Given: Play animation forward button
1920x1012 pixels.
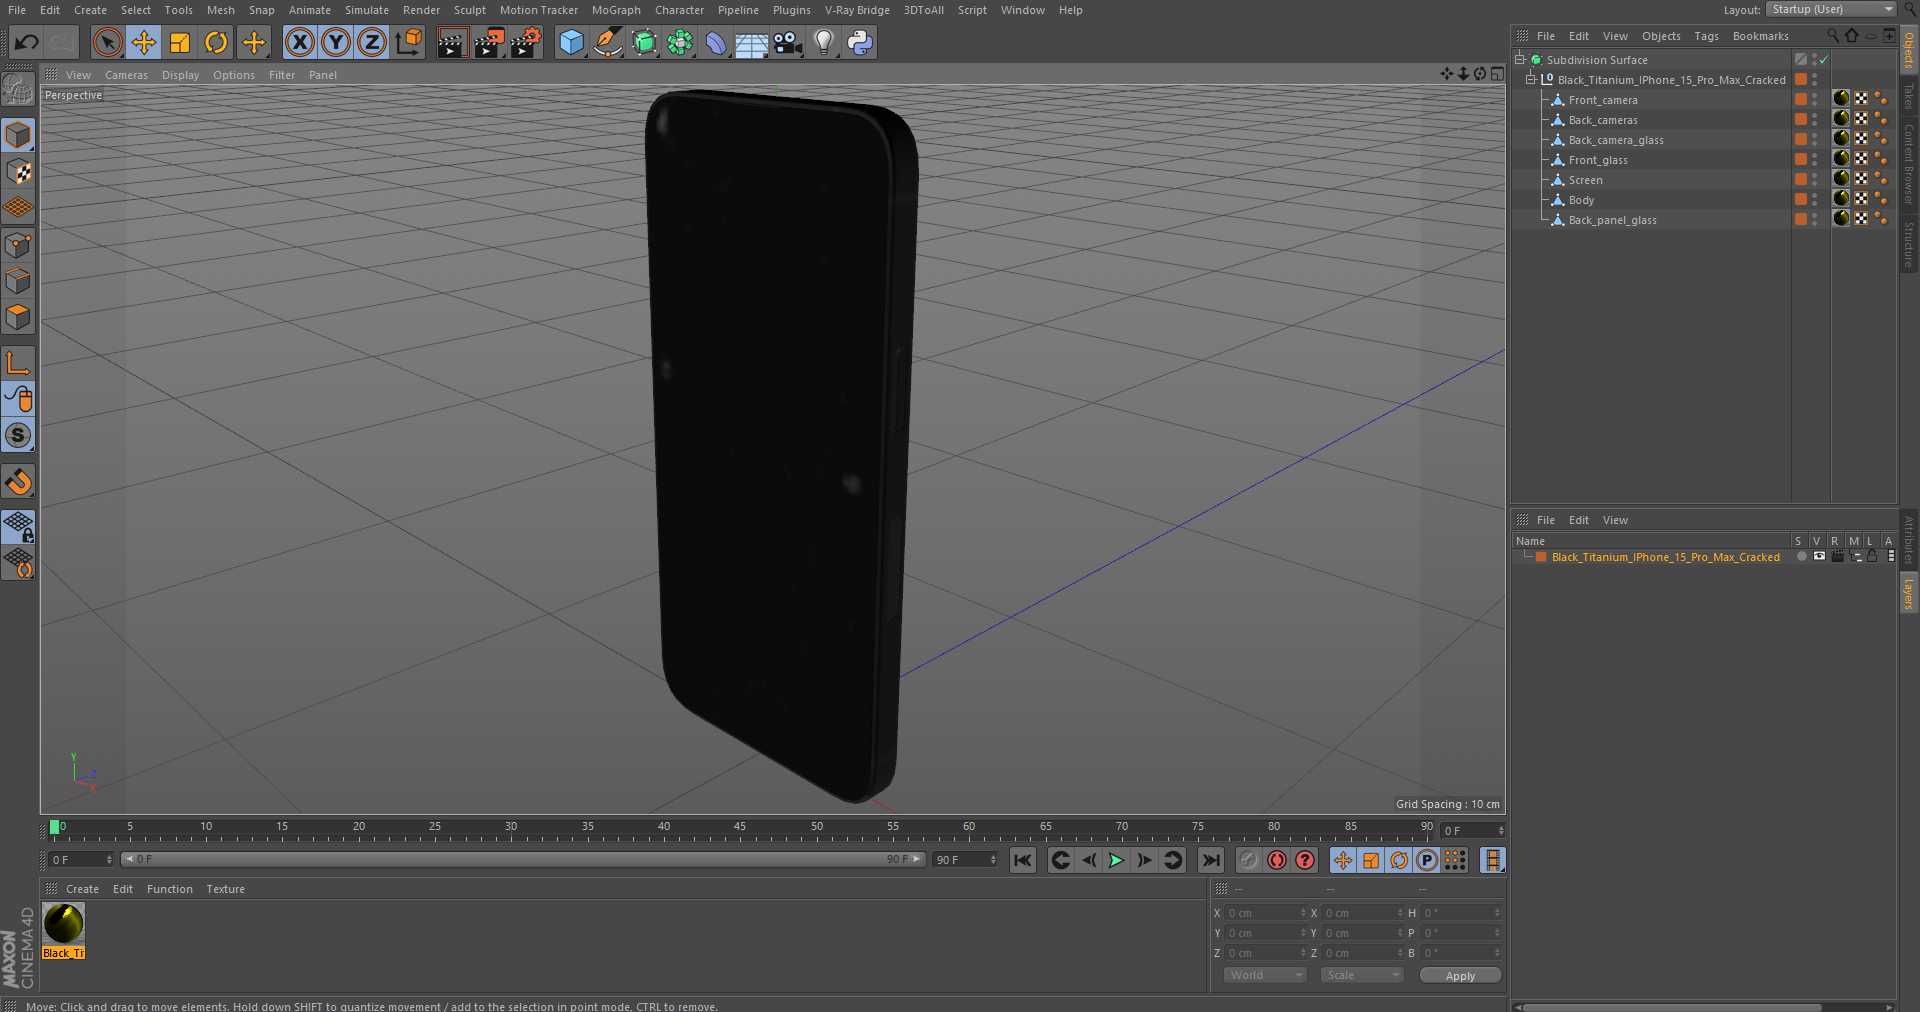Looking at the screenshot, I should point(1116,860).
